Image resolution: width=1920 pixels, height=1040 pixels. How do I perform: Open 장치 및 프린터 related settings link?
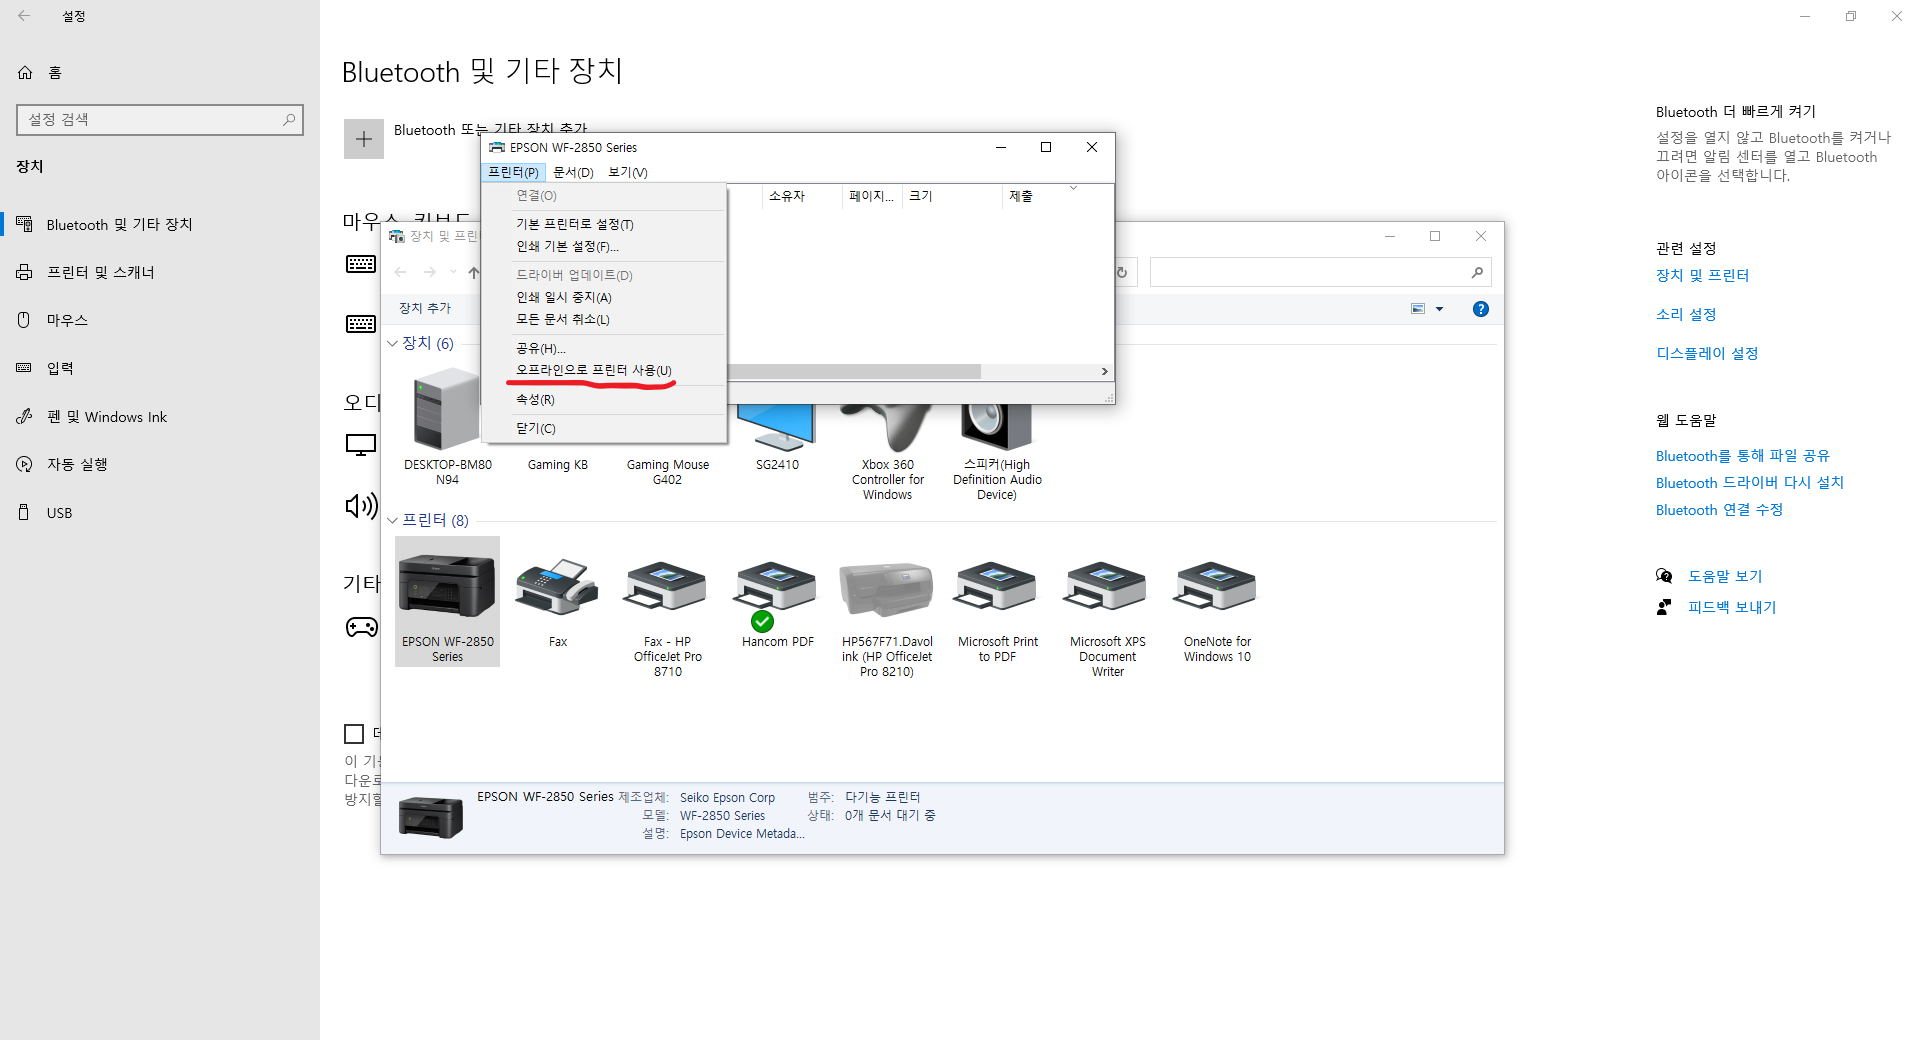(1702, 275)
